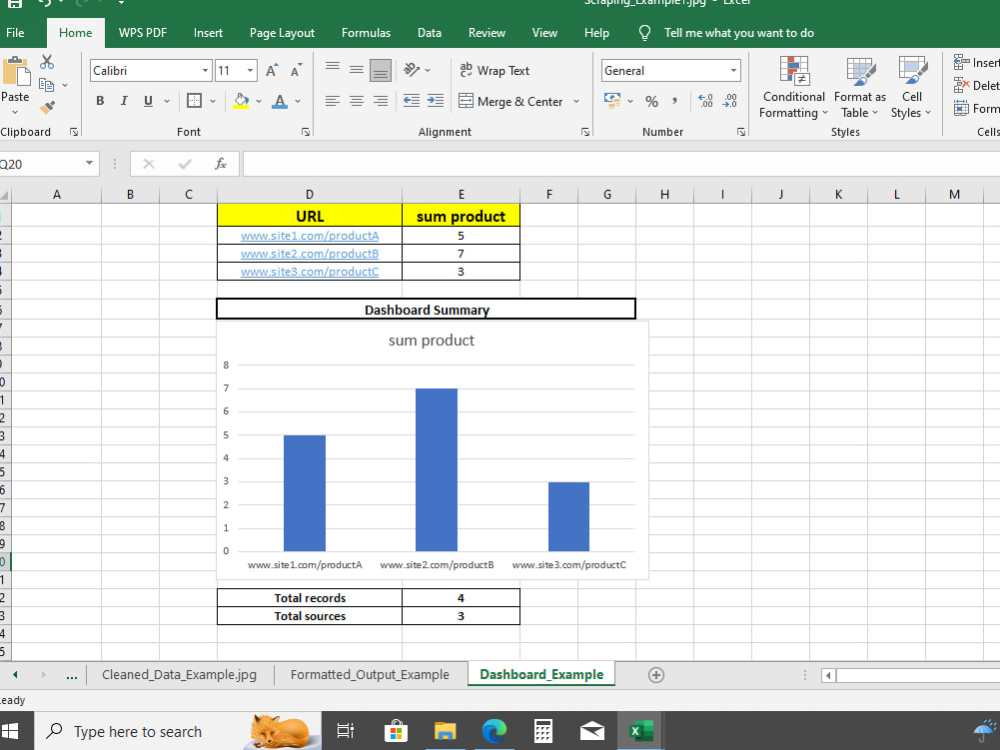Click Decrease Indent icon
The width and height of the screenshot is (1000, 750).
(x=411, y=101)
